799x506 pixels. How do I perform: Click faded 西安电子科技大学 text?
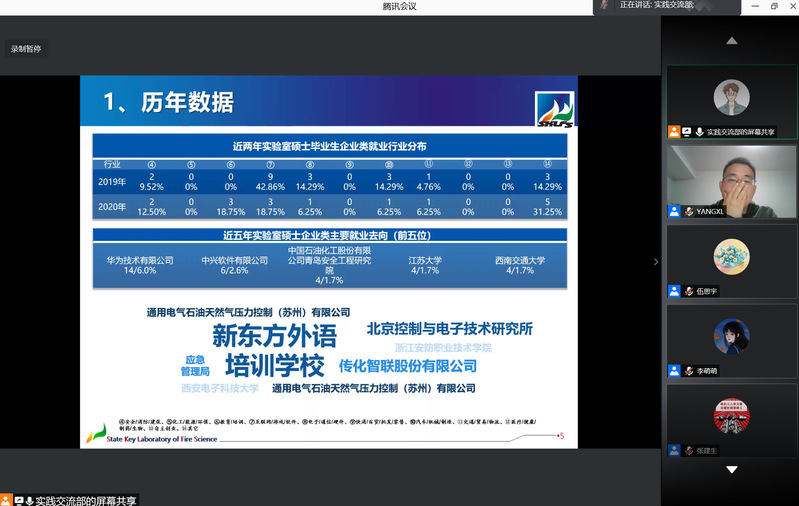tap(220, 388)
